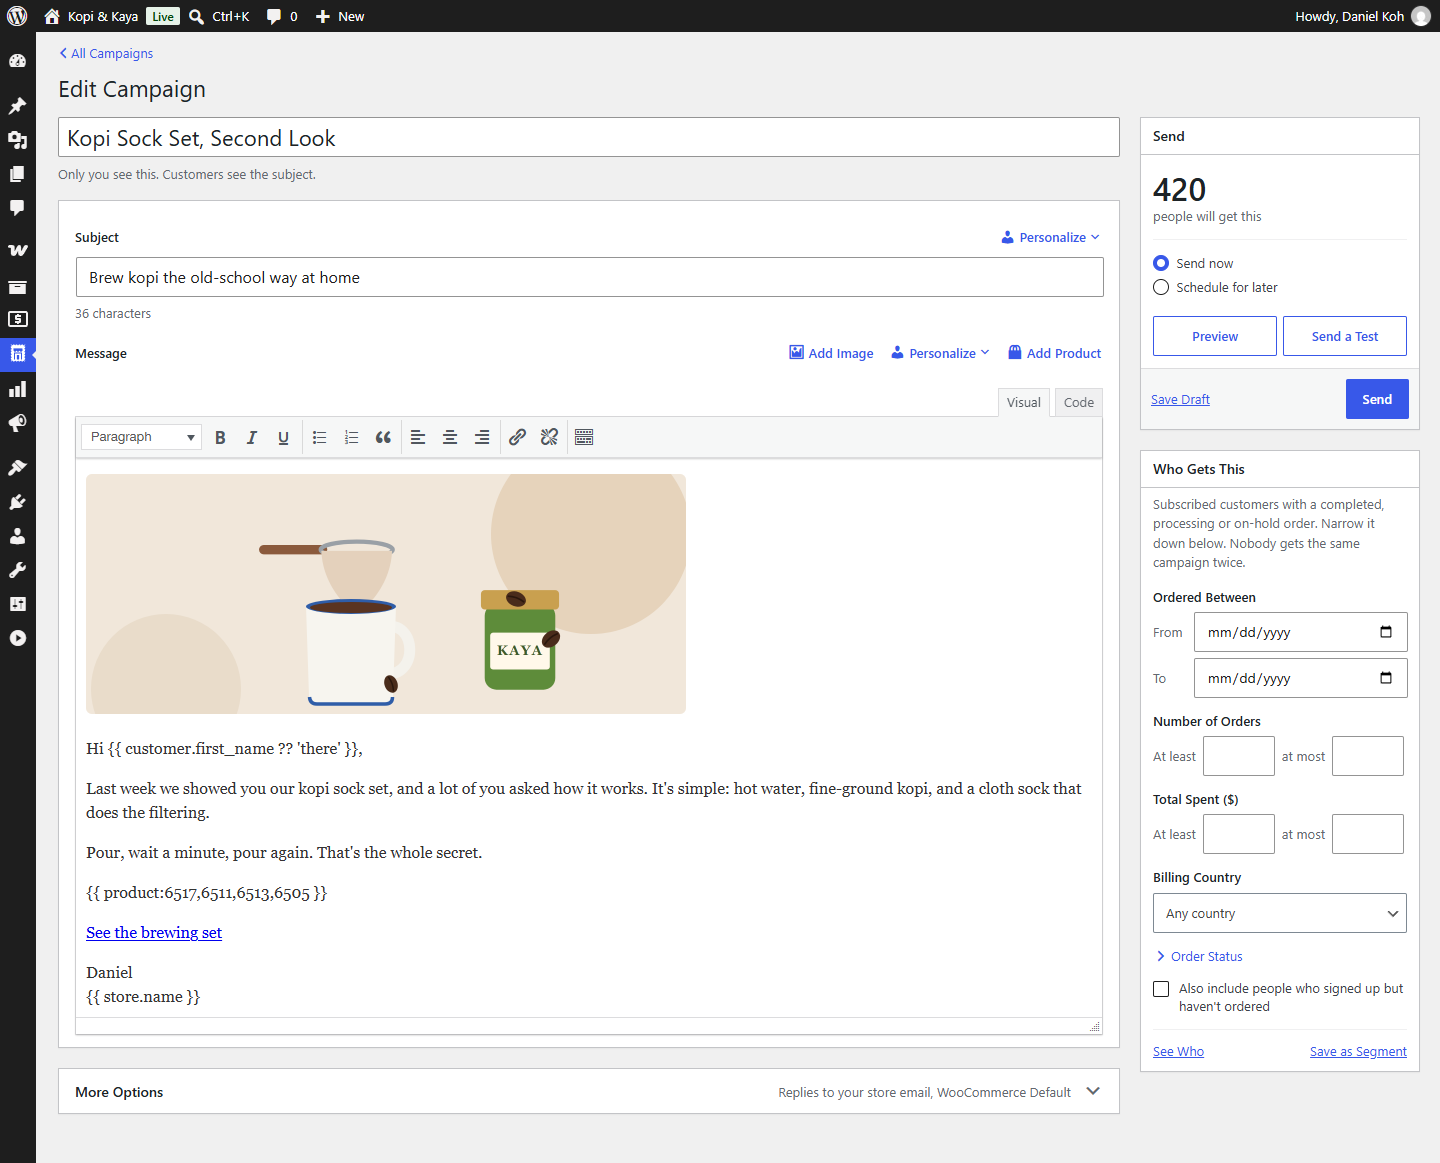This screenshot has width=1440, height=1163.
Task: Open the Paragraph format dropdown
Action: point(141,437)
